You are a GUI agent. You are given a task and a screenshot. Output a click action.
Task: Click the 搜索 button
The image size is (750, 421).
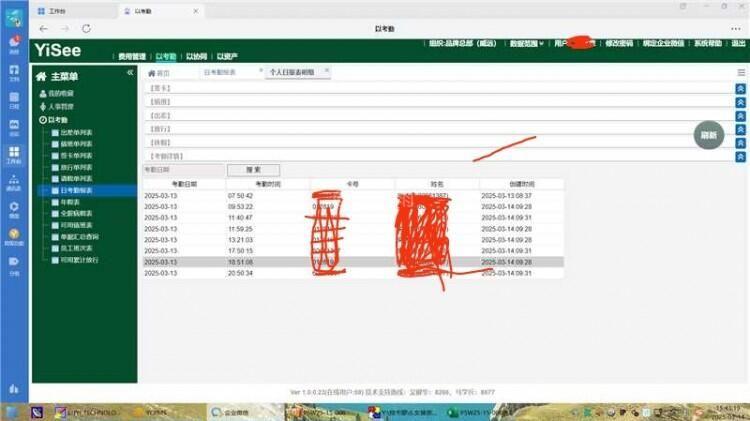coord(253,171)
